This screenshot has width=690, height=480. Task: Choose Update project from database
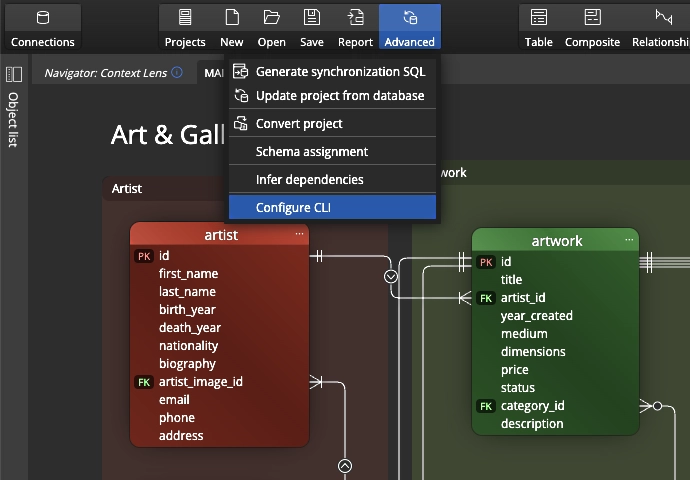(x=332, y=95)
